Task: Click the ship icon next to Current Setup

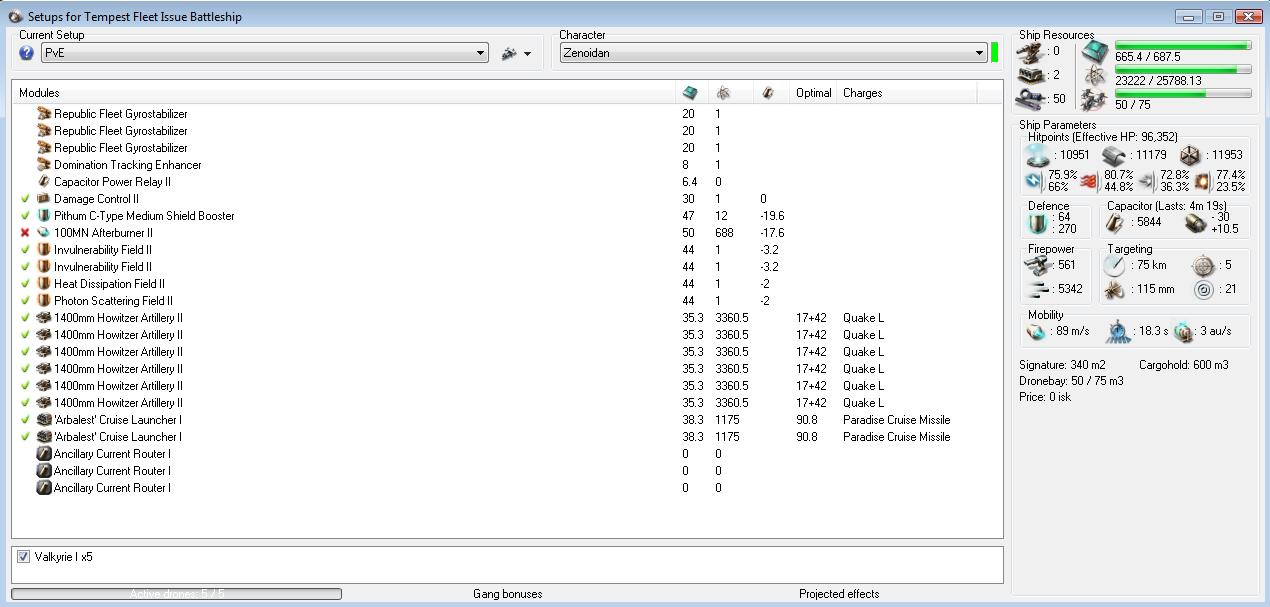Action: tap(509, 53)
